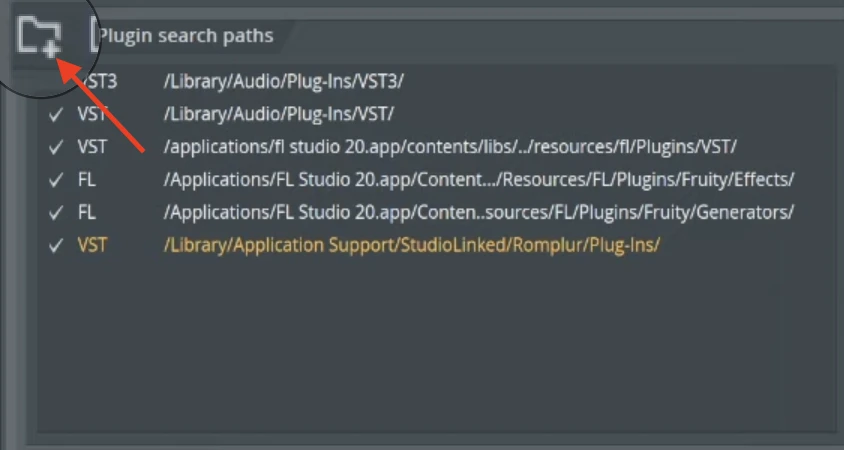This screenshot has height=450, width=844.
Task: Select the StudioLinked/Romplur/Plug-Ins/ path text
Action: tap(411, 246)
